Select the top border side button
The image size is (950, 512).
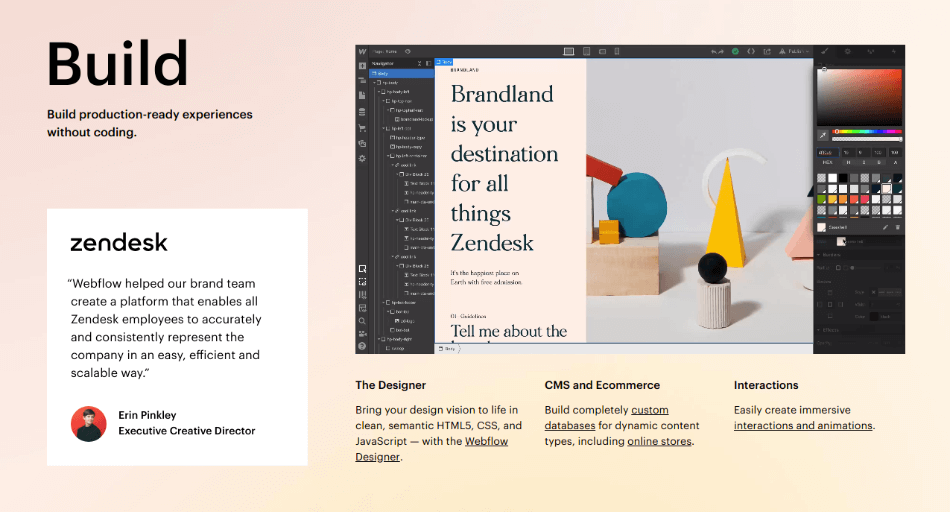tap(830, 293)
